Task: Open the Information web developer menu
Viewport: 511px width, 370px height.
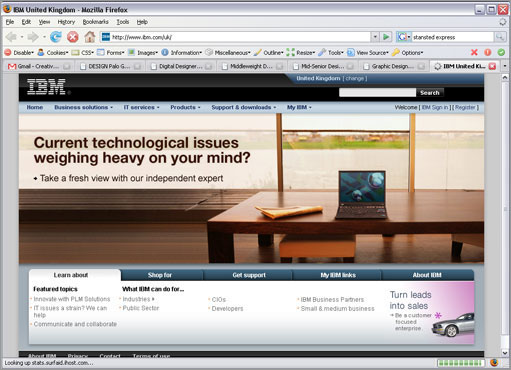Action: tap(182, 53)
